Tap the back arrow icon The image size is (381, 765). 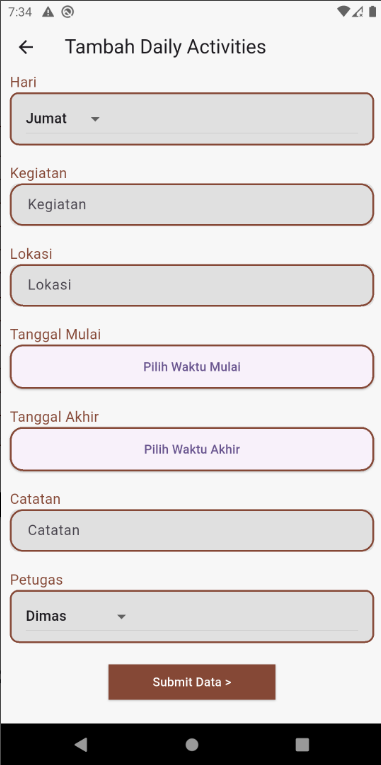click(26, 47)
